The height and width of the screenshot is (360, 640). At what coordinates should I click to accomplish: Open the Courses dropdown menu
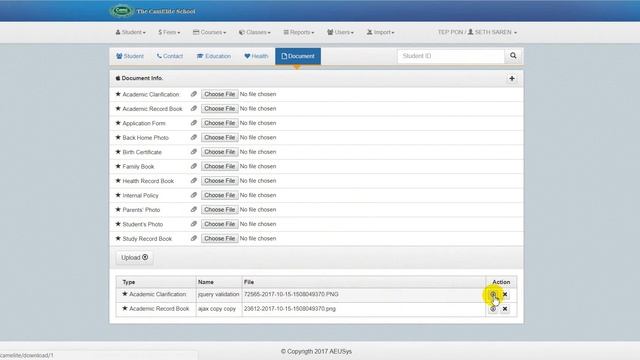pos(209,32)
